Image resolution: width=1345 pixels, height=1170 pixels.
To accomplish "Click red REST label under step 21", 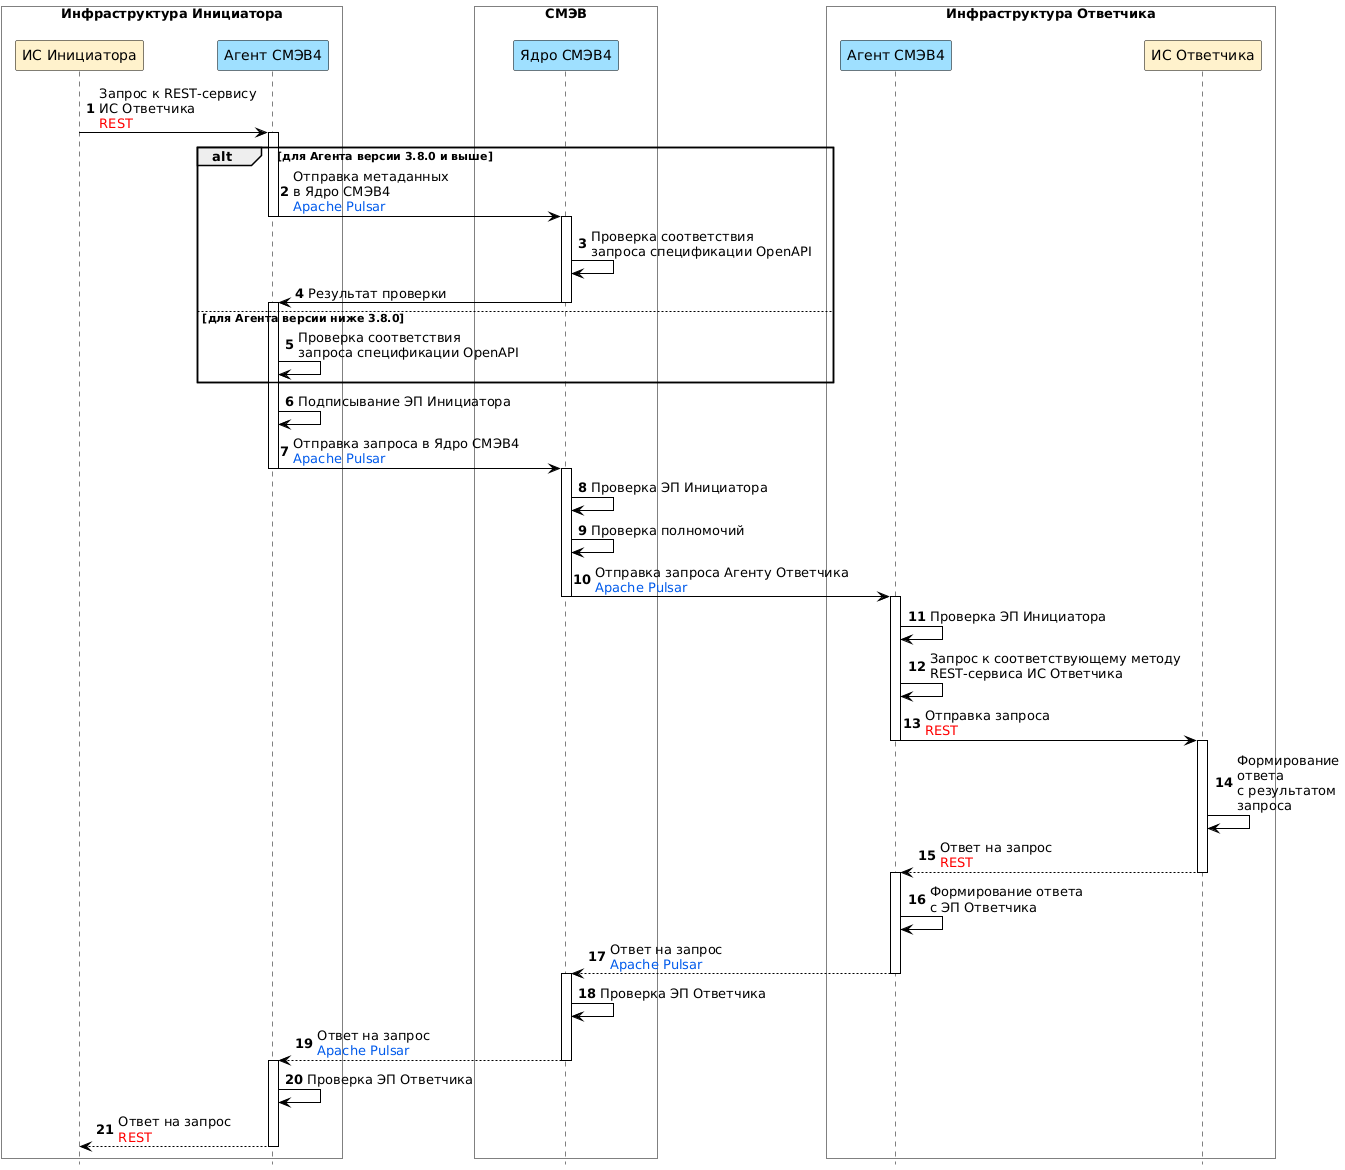I will 135,1138.
